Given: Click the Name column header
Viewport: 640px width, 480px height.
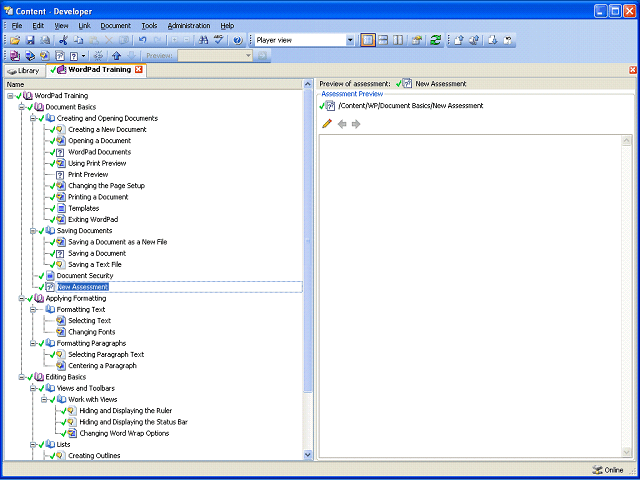Looking at the screenshot, I should point(153,84).
